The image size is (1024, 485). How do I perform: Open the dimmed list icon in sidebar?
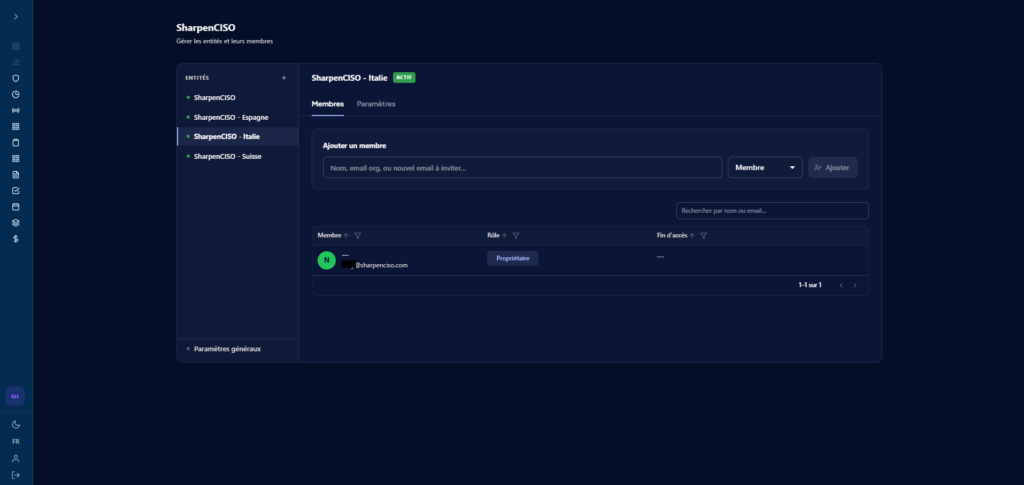coord(16,62)
